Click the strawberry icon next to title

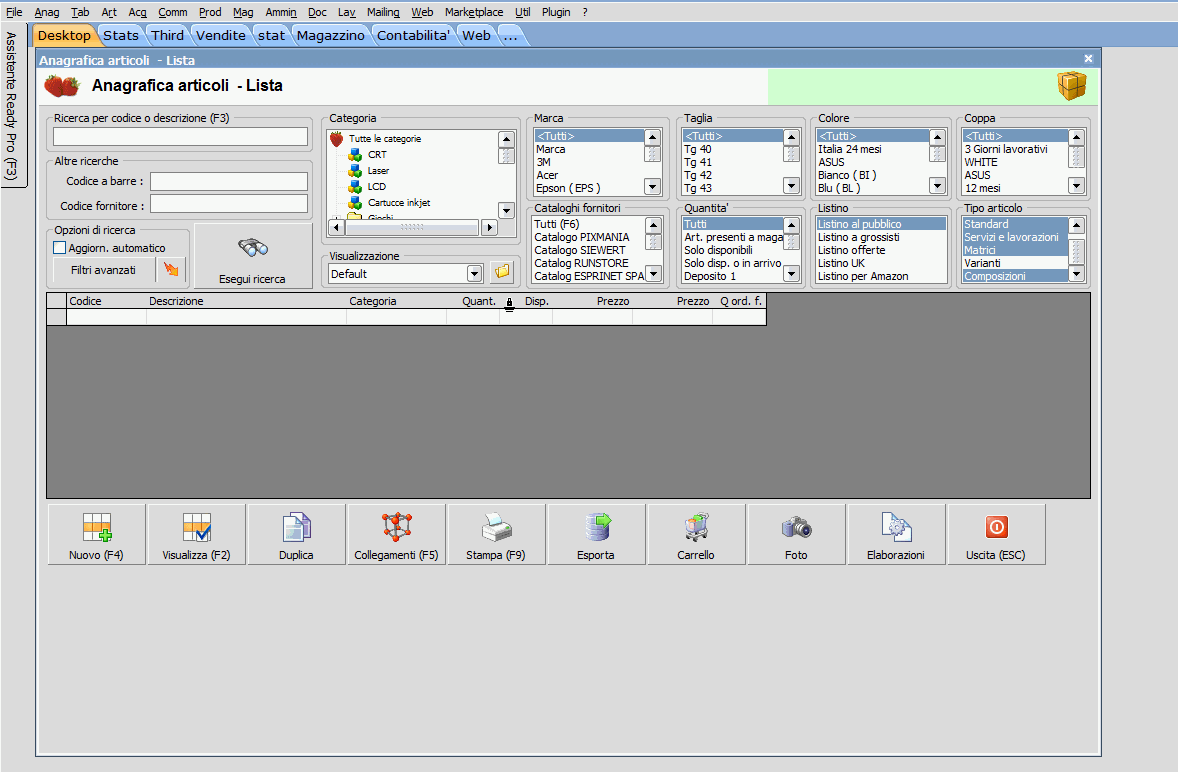point(62,86)
